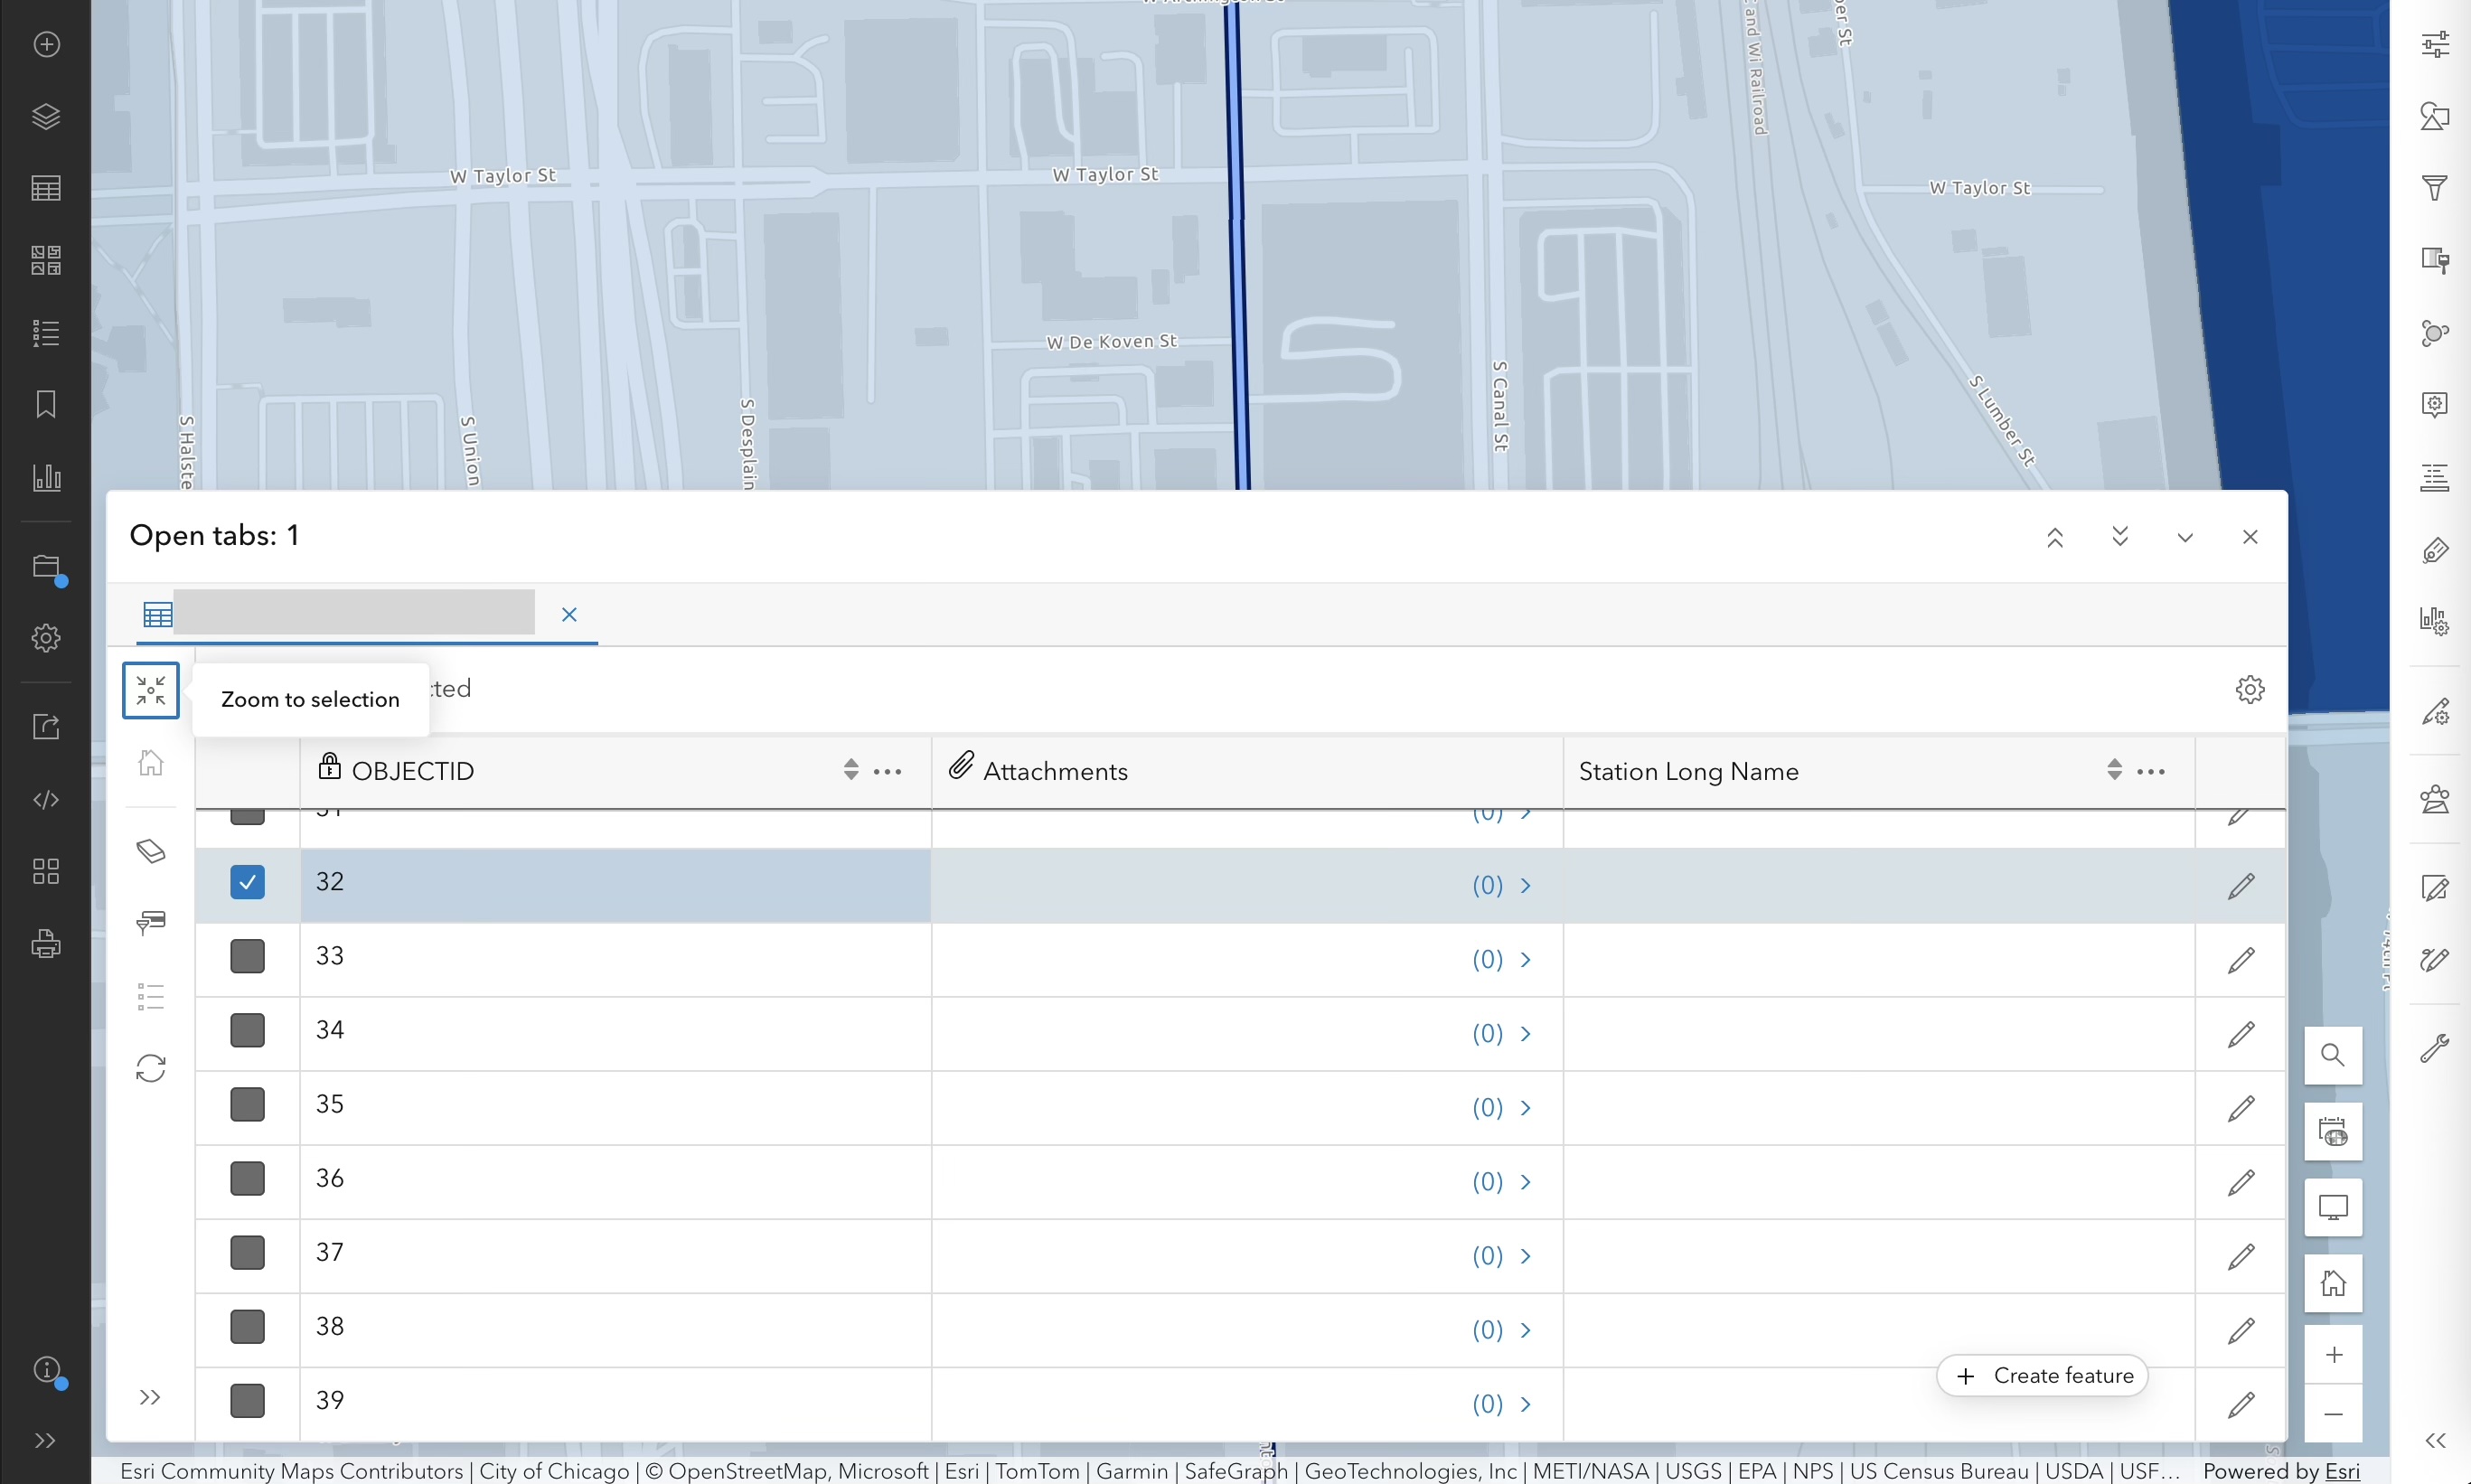Expand the dark left sidebar

click(x=46, y=1440)
